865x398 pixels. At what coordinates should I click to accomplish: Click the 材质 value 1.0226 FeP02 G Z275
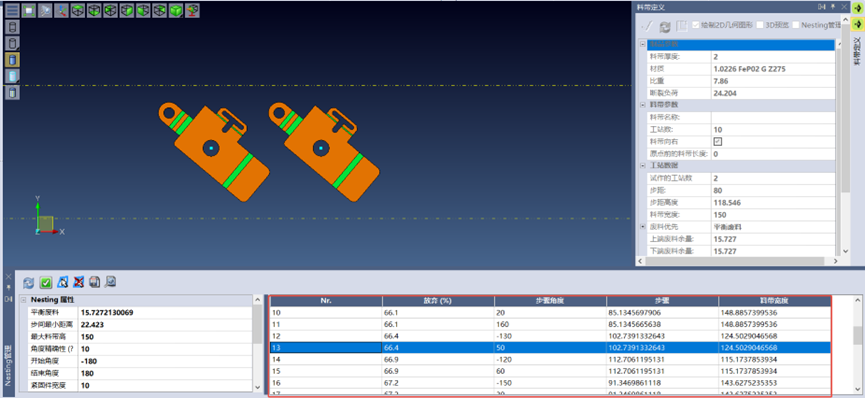point(772,68)
